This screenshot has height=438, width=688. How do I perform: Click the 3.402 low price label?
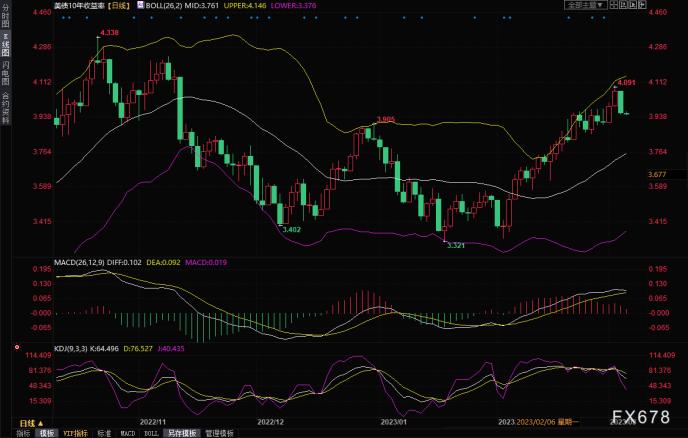(x=291, y=230)
